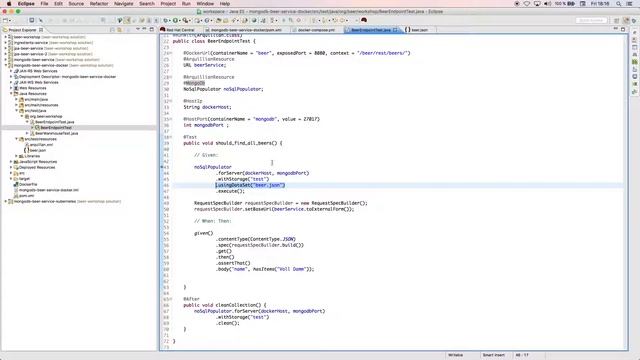Click Writable status bar entry
Image resolution: width=640 pixels, height=360 pixels.
(x=456, y=355)
